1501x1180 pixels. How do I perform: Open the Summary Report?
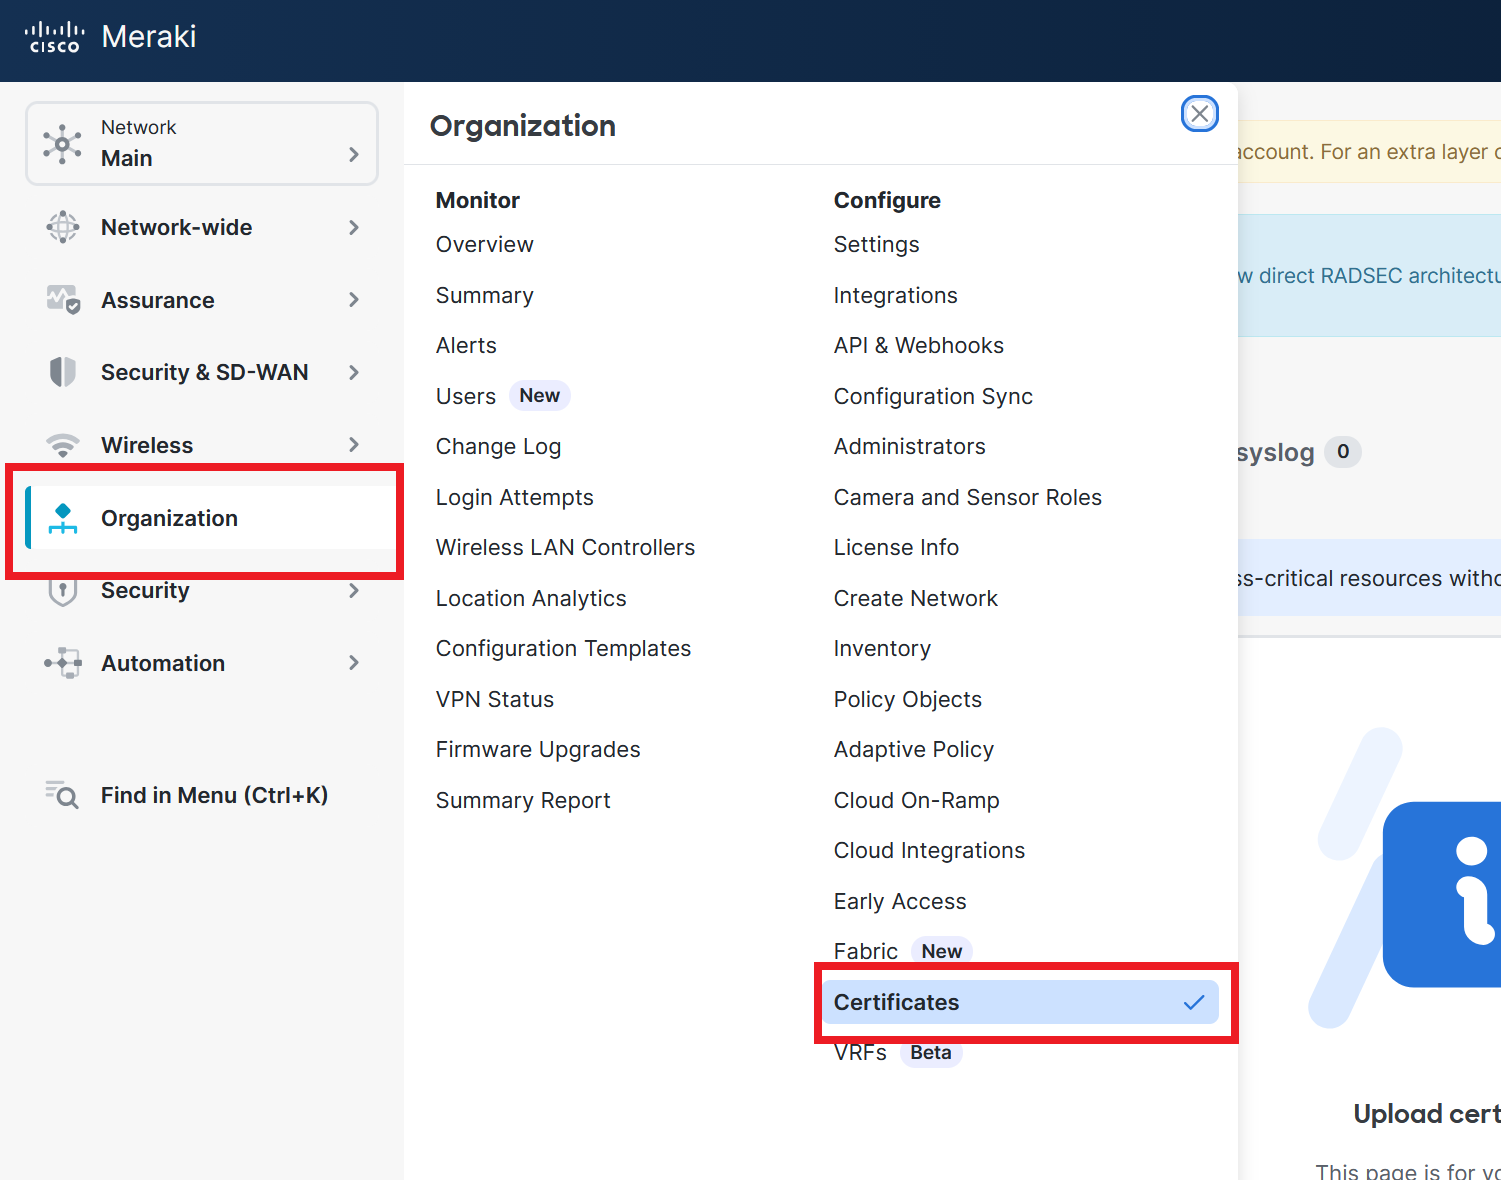pos(523,800)
